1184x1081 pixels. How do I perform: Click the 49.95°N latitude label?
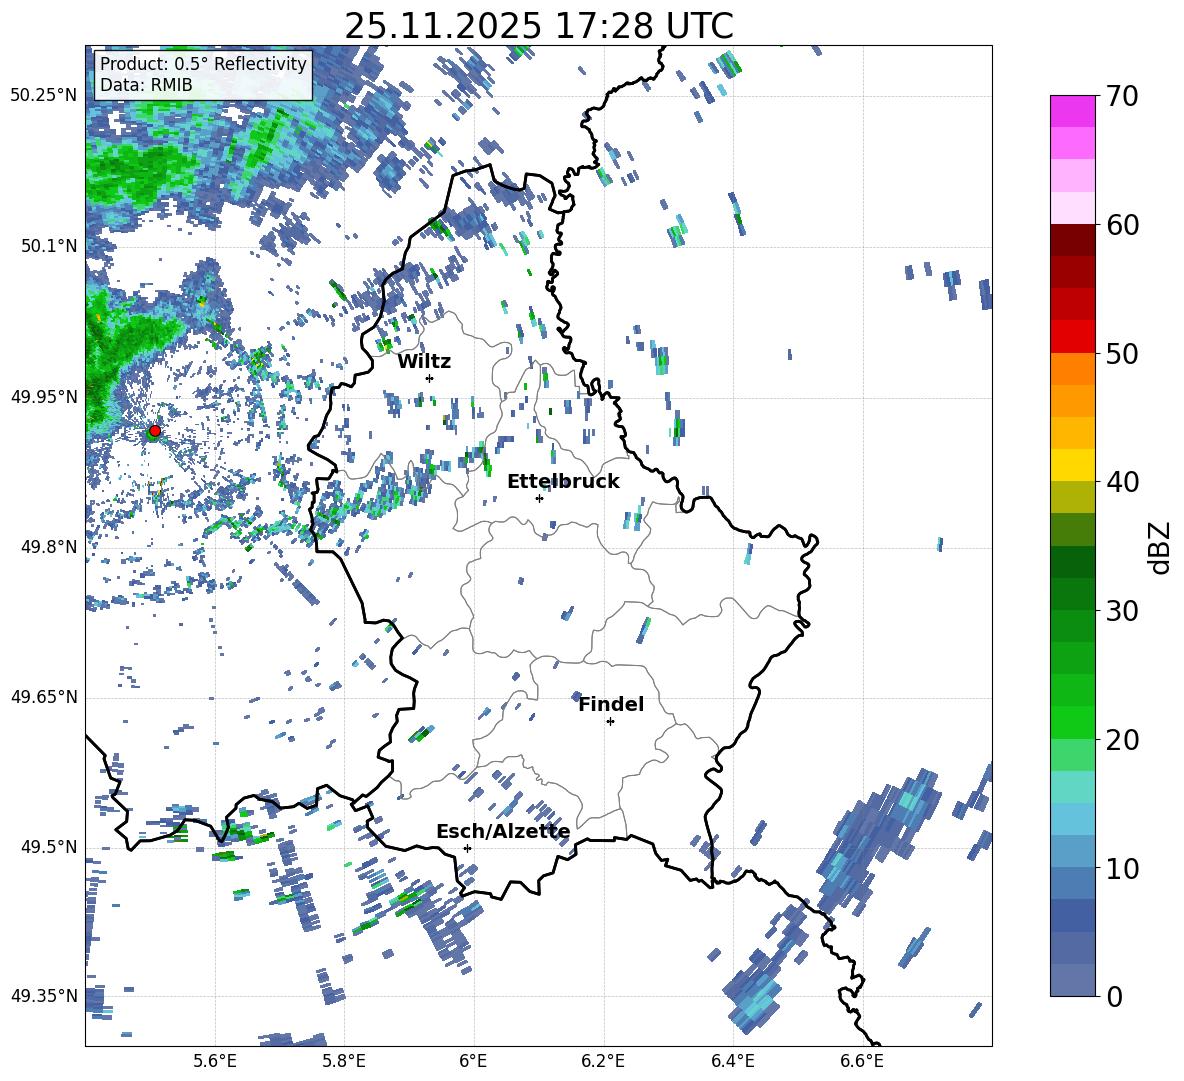click(44, 397)
